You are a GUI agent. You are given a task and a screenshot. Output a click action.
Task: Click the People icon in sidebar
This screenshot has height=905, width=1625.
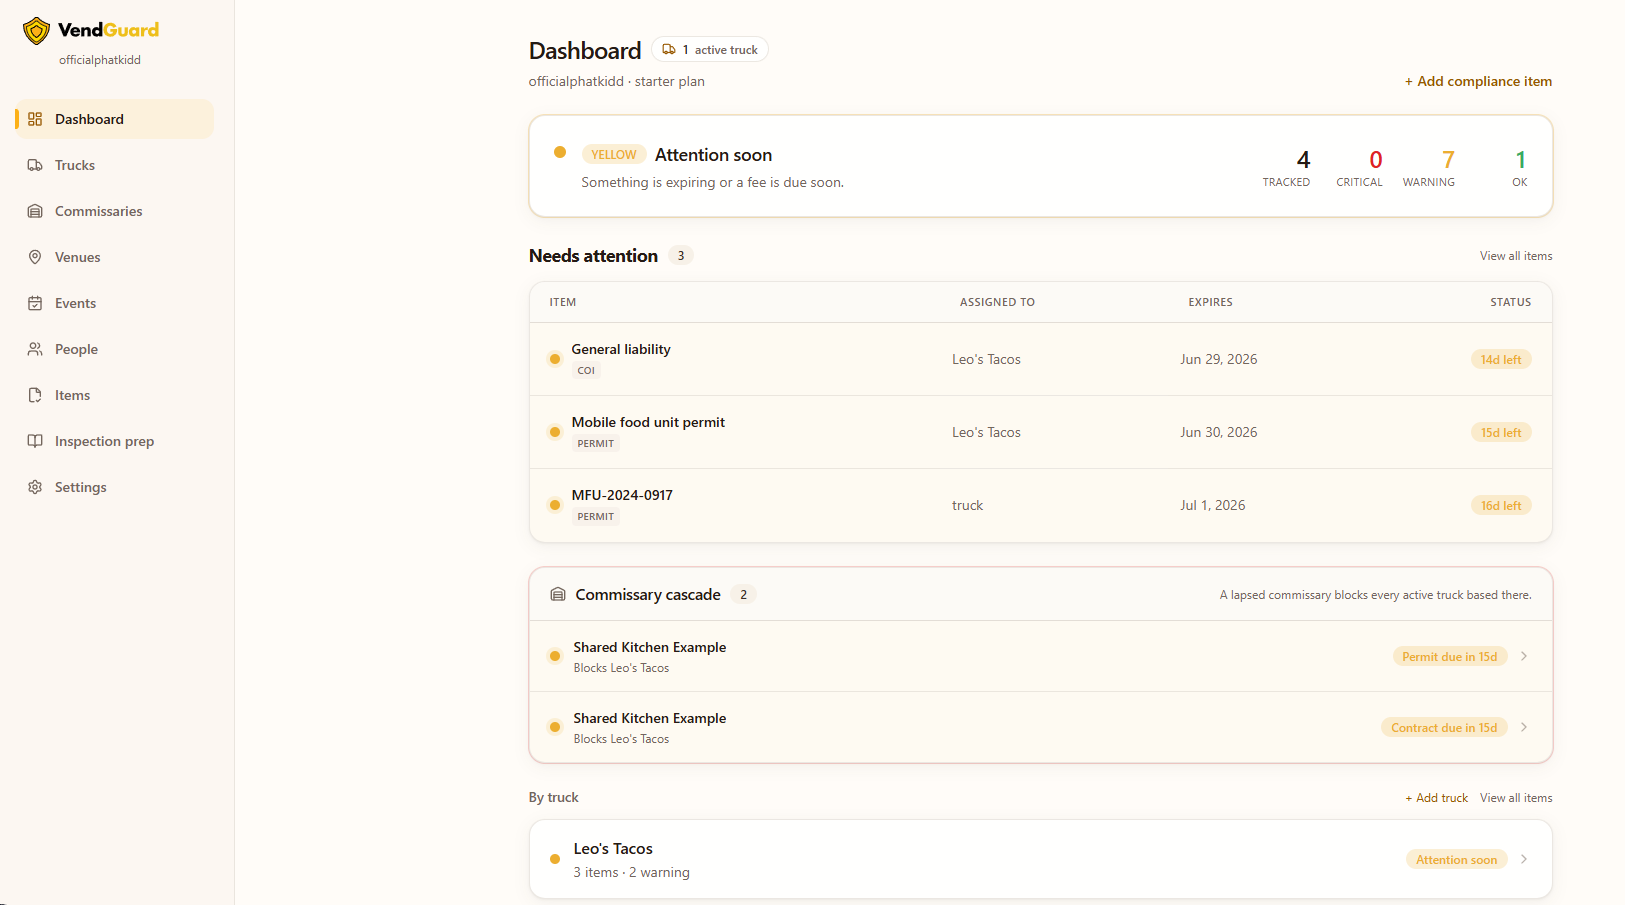(x=35, y=349)
